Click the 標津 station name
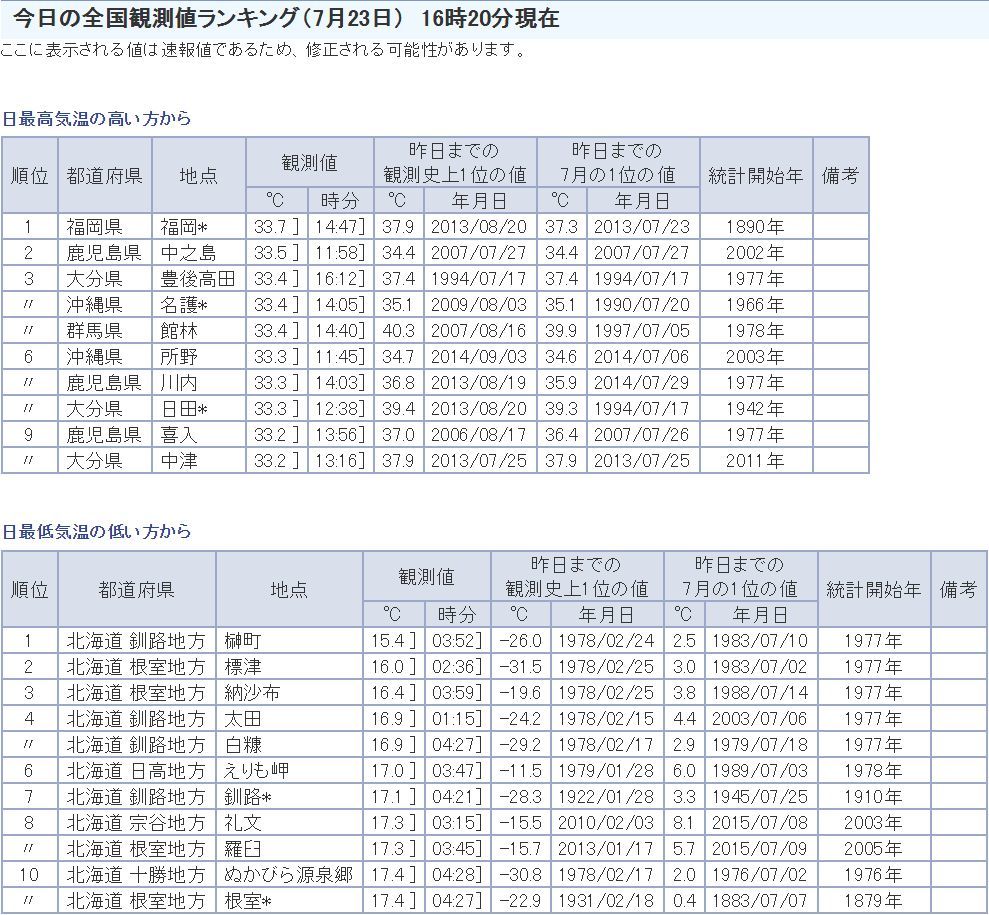The height and width of the screenshot is (915, 989). 243,667
